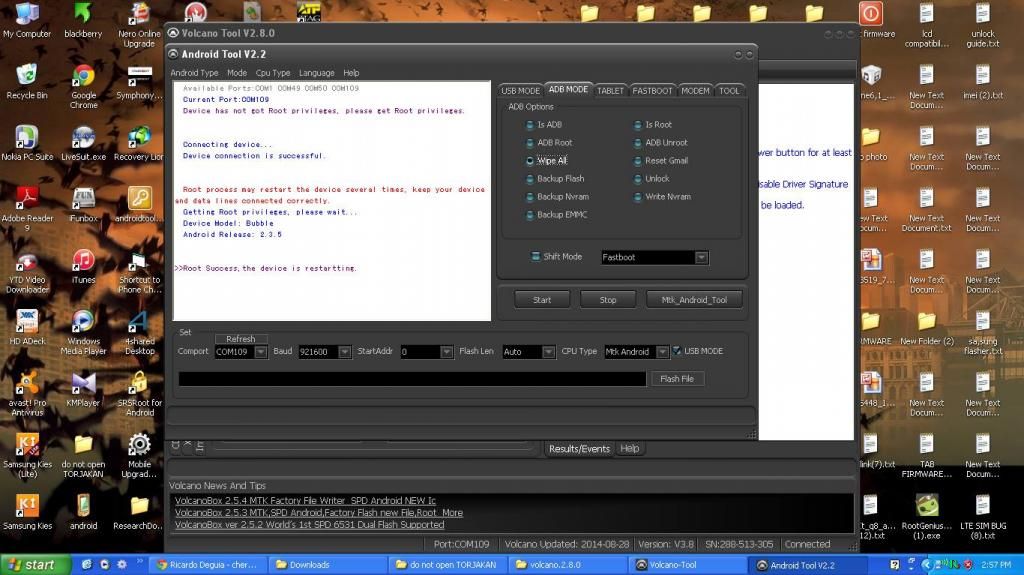Screen dimensions: 1024x575
Task: Open the Baud rate 921600 dropdown
Action: tap(345, 352)
